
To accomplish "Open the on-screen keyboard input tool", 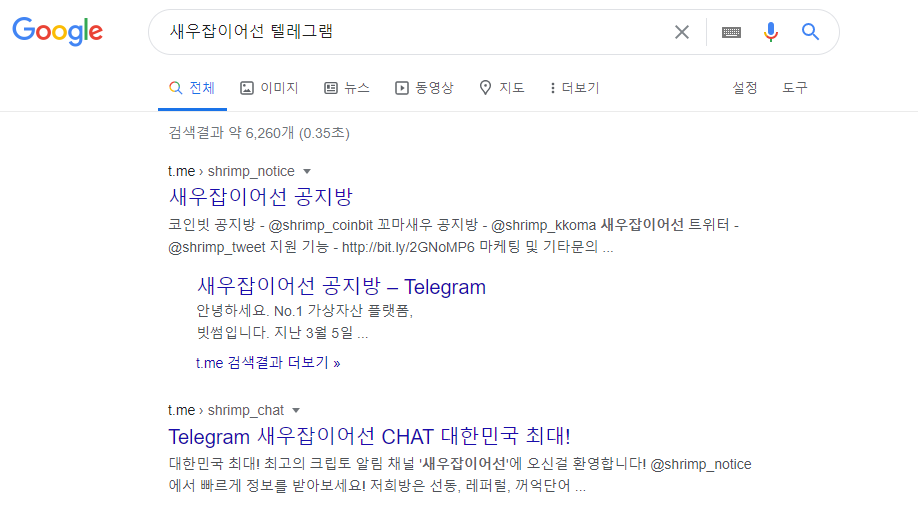I will tap(731, 32).
